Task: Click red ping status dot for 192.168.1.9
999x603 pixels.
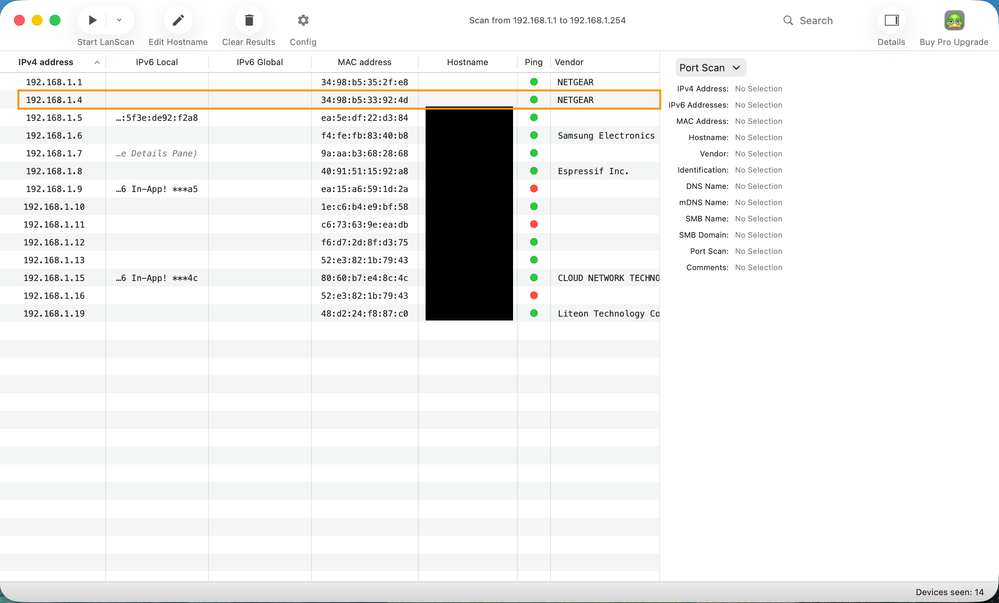Action: pyautogui.click(x=534, y=189)
